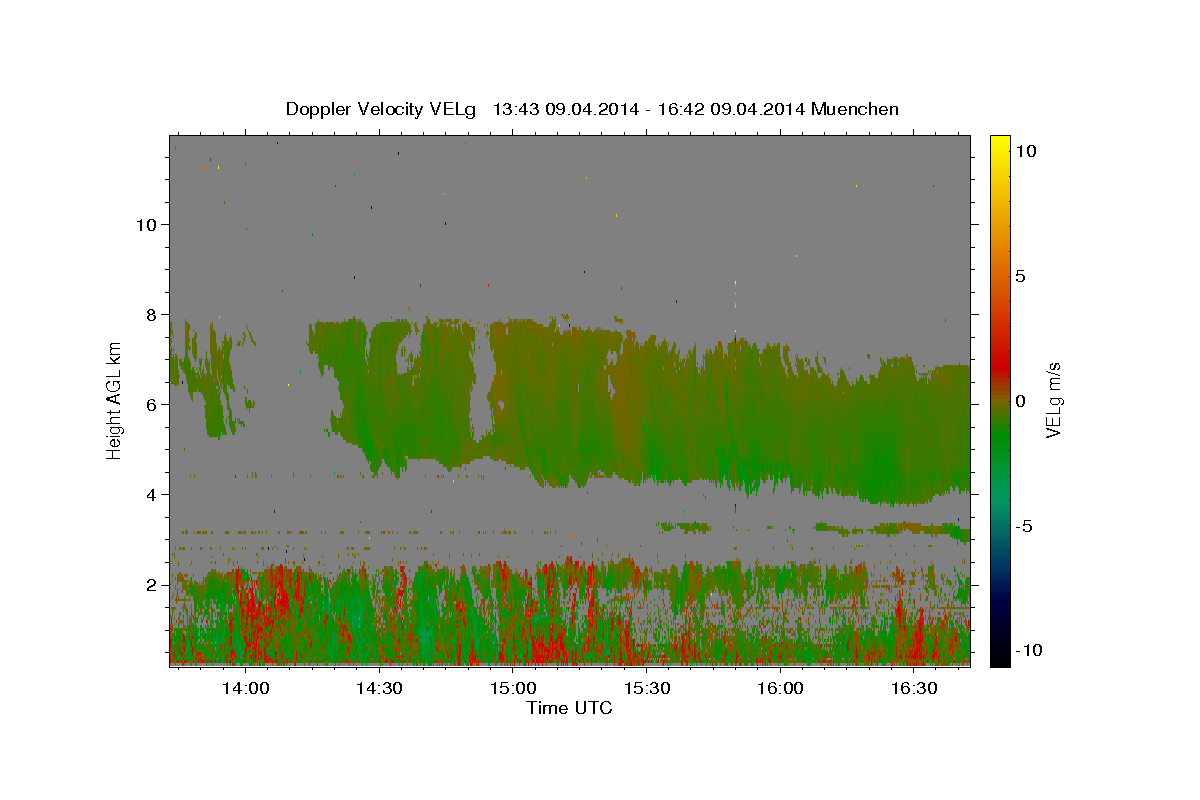
Task: Click the height axis tick label 10
Action: point(146,224)
